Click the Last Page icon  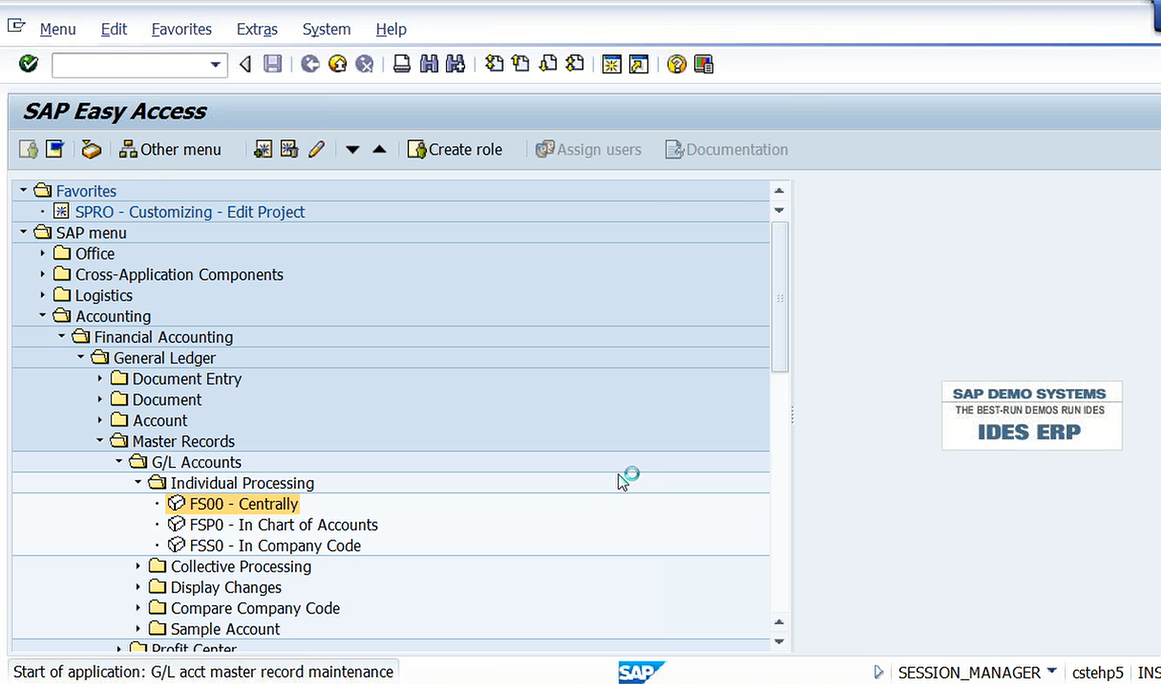575,64
